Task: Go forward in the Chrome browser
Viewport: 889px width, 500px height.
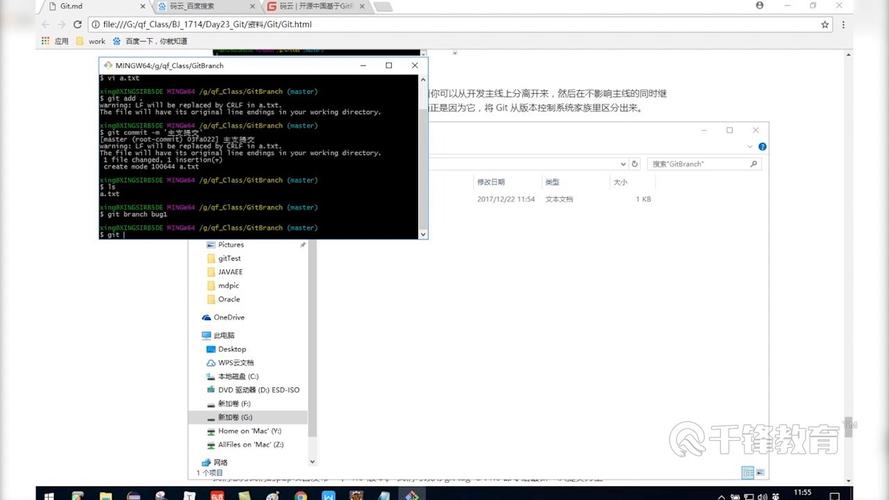Action: click(x=61, y=24)
